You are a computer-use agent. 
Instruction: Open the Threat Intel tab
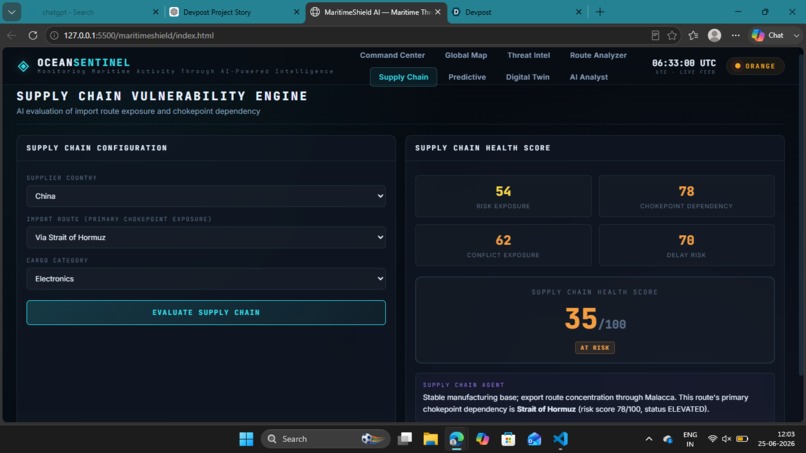pos(528,55)
